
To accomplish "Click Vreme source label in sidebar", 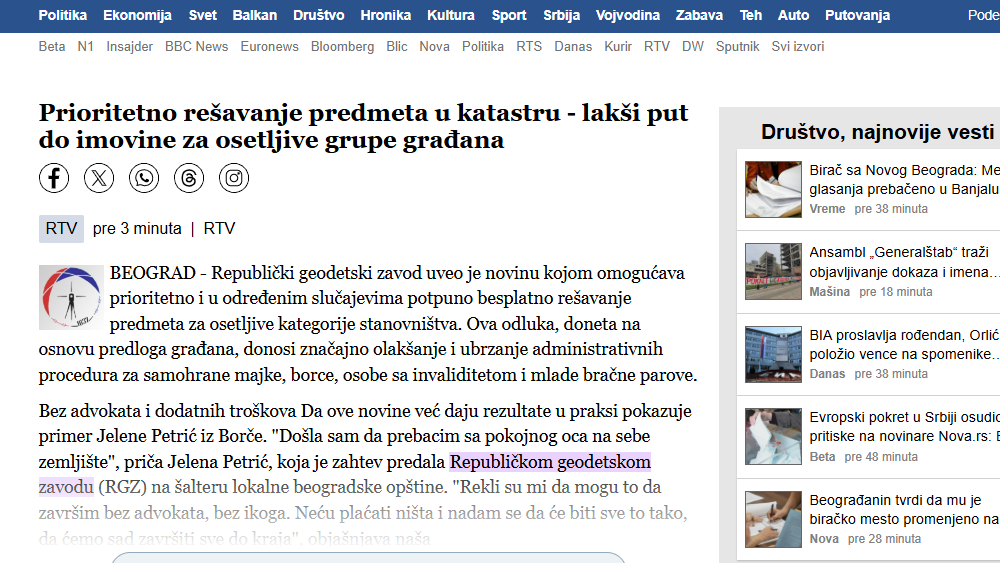I will click(x=827, y=208).
